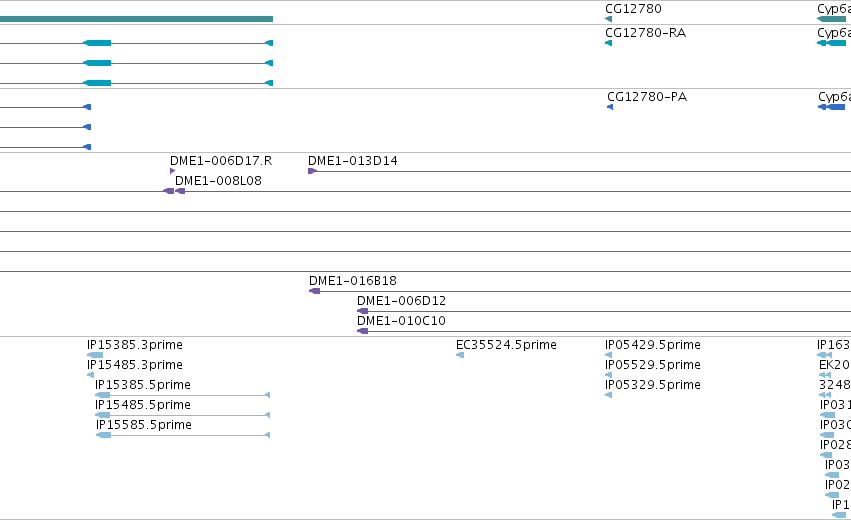Select the purple end glyph of DME1-016B18
Screen dimensions: 851x520
pos(314,291)
